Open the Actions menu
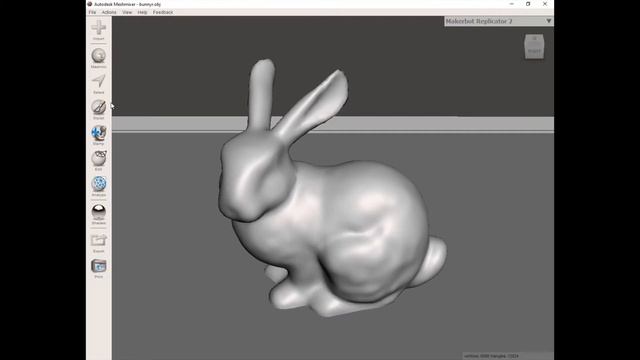 109,12
